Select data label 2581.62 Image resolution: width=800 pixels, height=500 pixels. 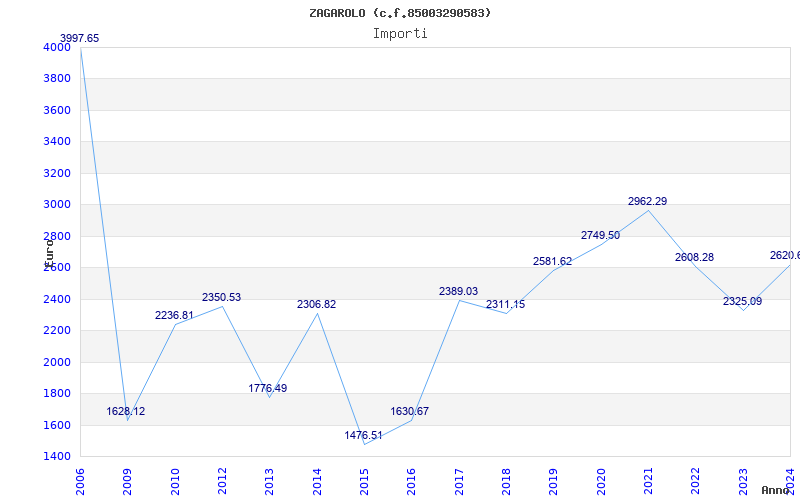553,261
